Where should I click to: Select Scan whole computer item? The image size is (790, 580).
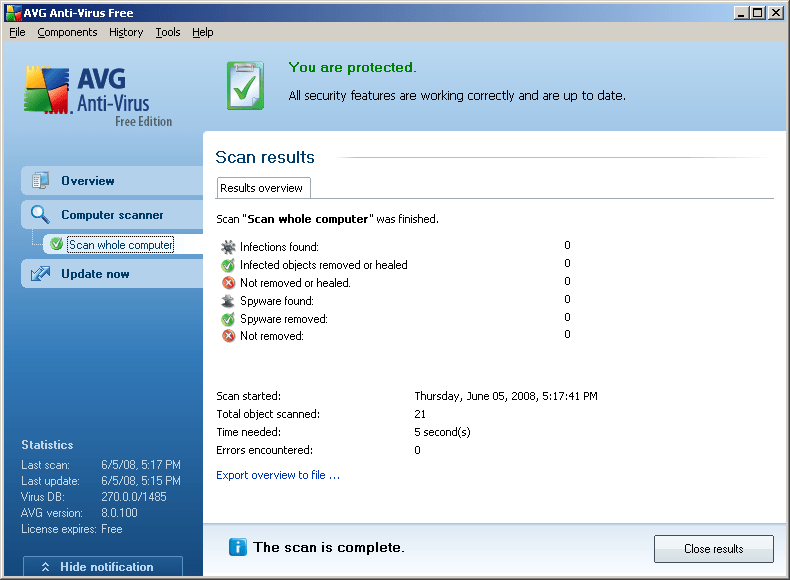click(x=121, y=245)
